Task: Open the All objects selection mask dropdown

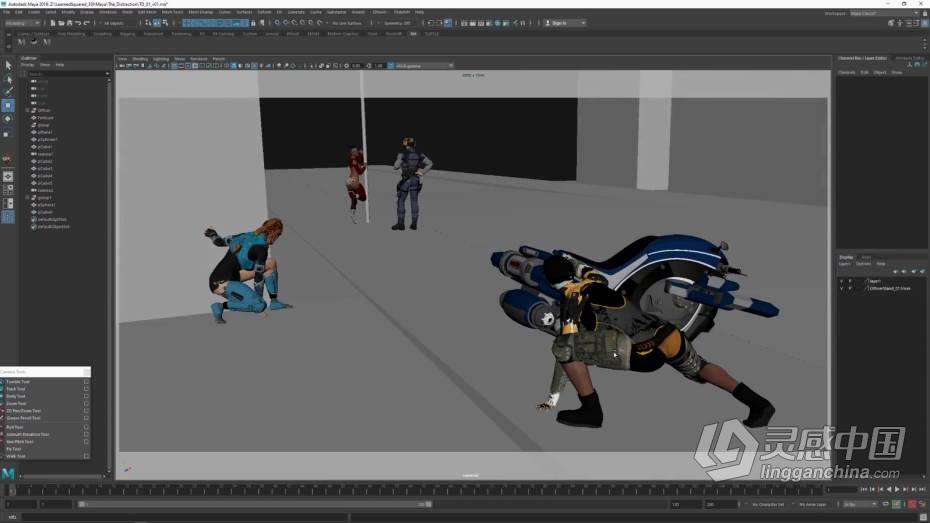Action: (117, 23)
